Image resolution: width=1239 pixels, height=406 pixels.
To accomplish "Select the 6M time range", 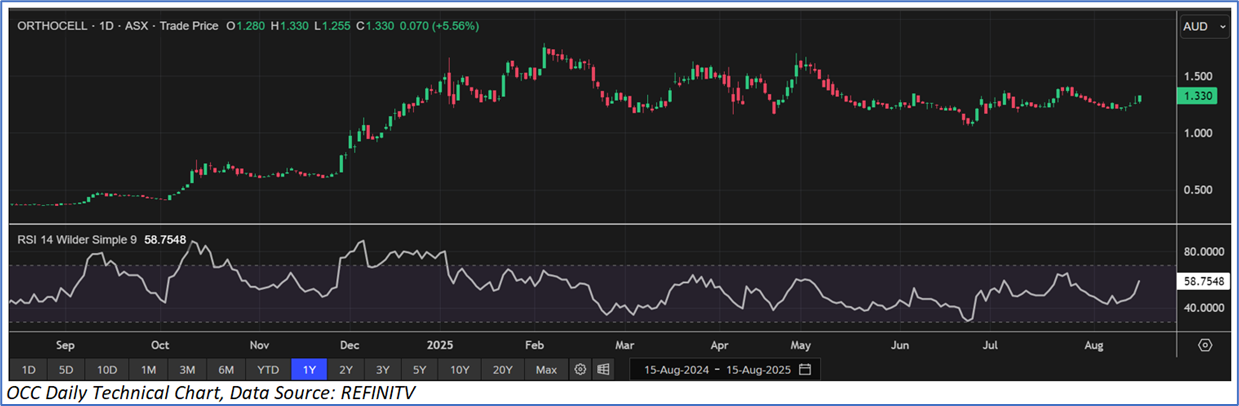I will pos(225,370).
